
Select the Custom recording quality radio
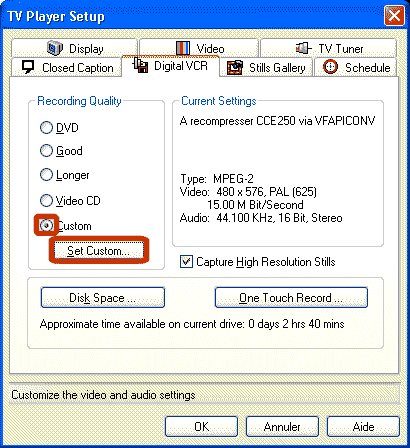point(46,226)
